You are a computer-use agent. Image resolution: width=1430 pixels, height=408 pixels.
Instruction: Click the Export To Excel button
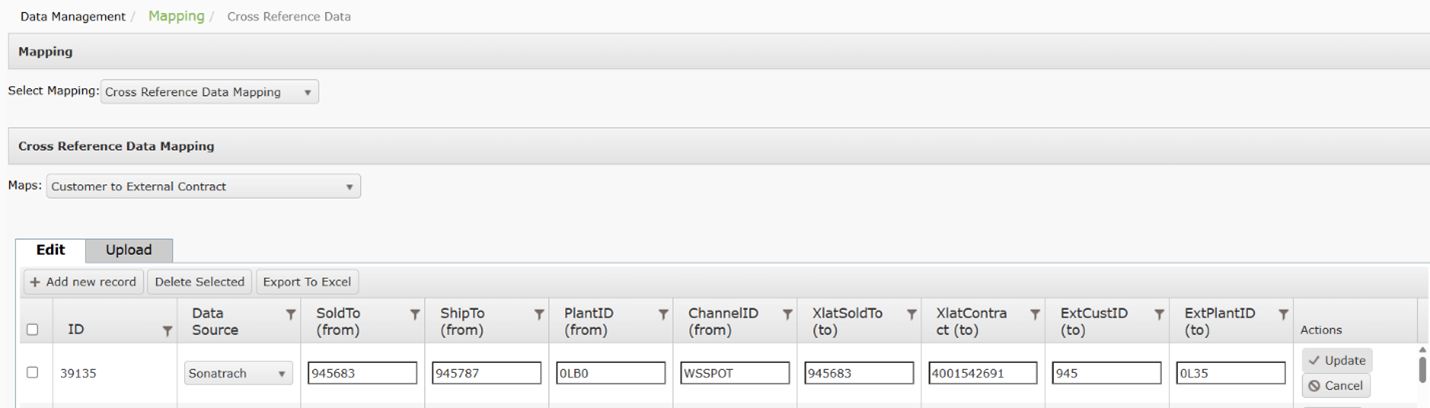coord(307,282)
